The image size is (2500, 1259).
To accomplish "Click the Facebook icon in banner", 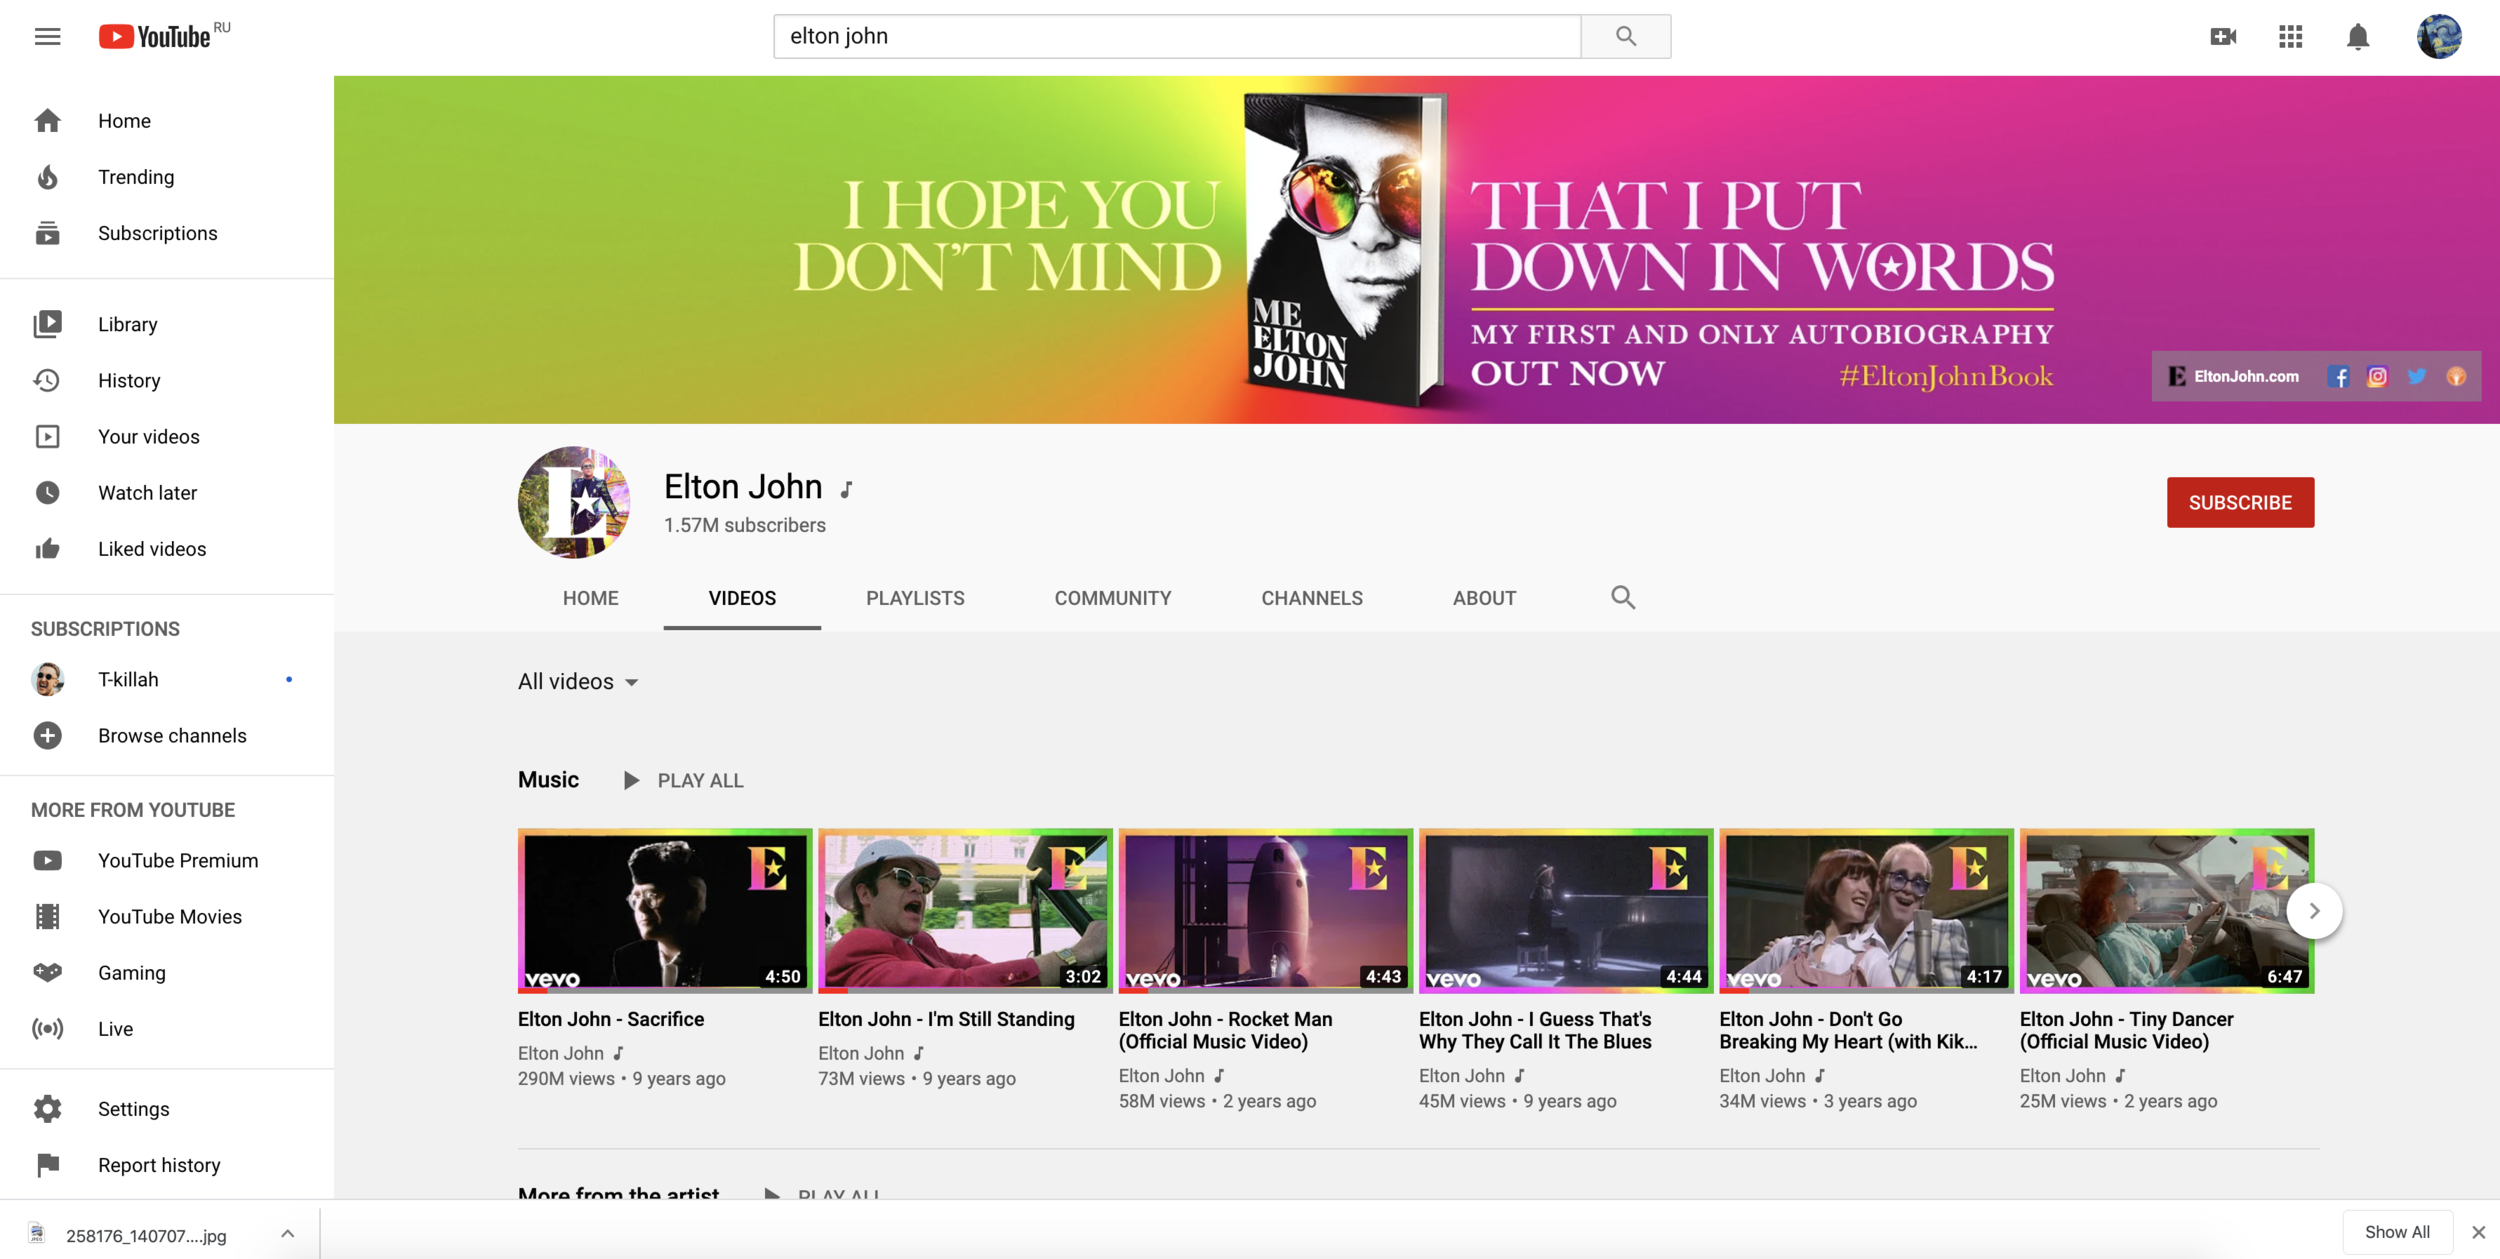I will coord(2337,377).
